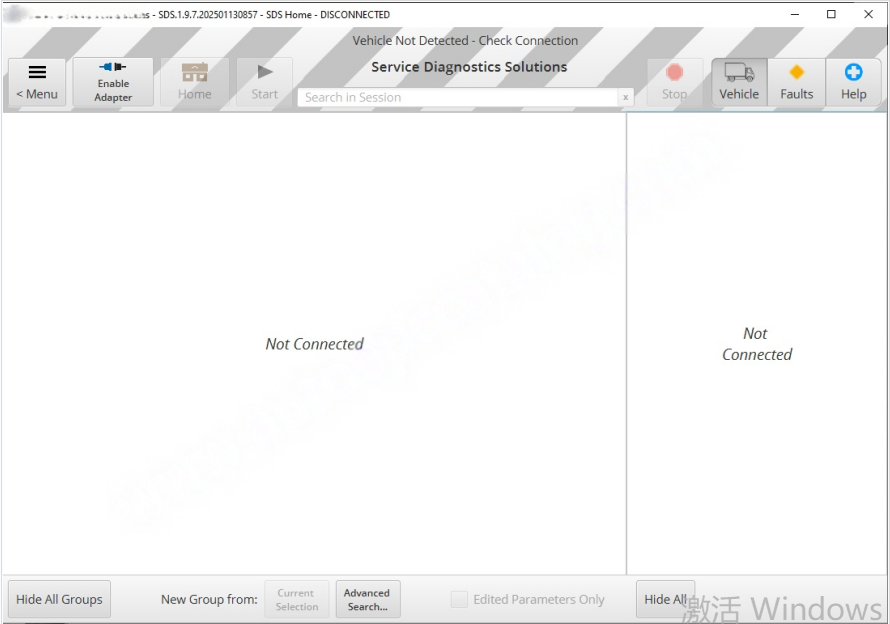Open the Faults warning diamond icon
Viewport: 890px width, 624px height.
point(796,73)
